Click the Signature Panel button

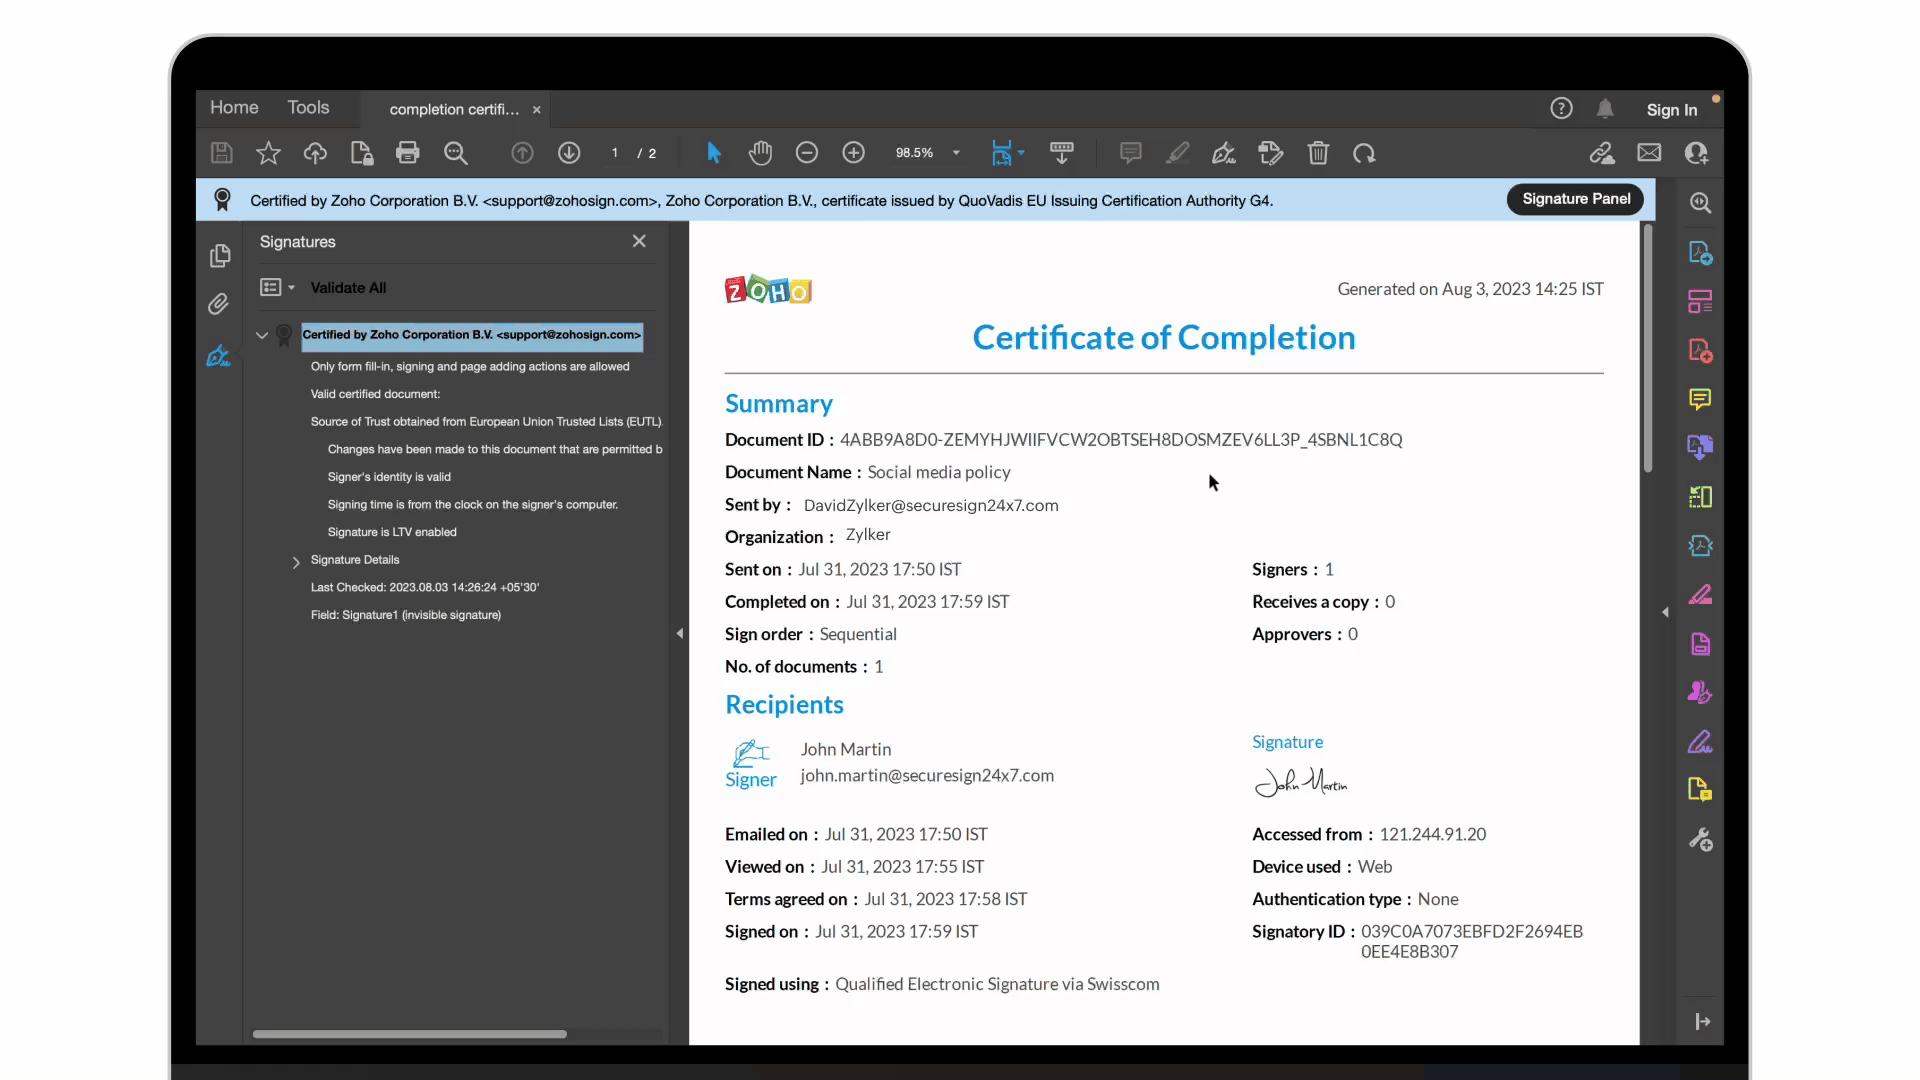pos(1576,199)
